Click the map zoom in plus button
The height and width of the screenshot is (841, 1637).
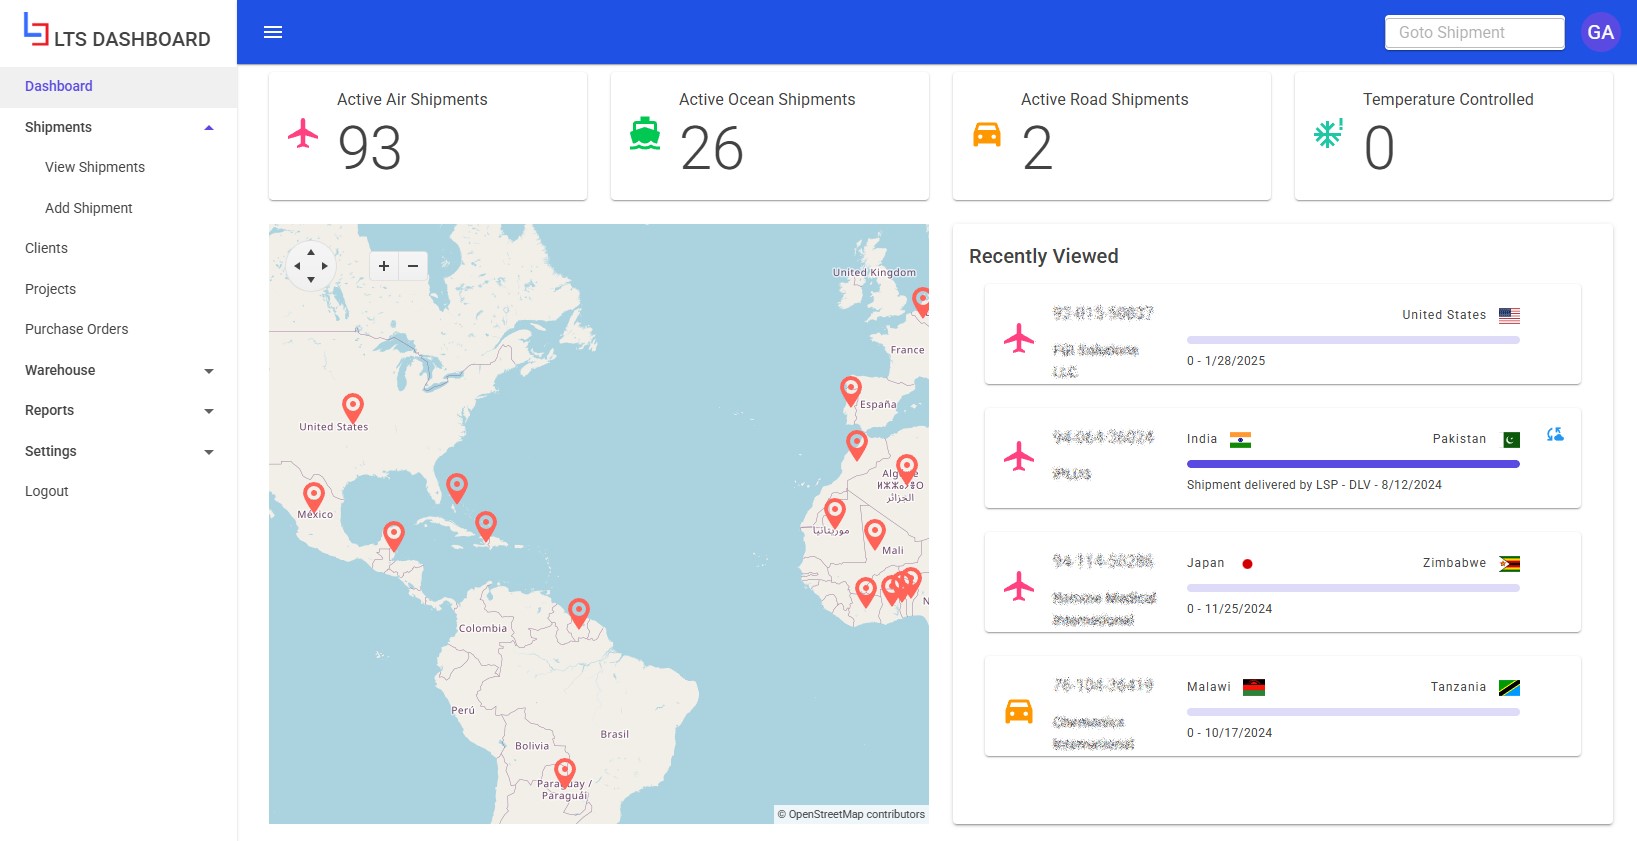pos(384,266)
